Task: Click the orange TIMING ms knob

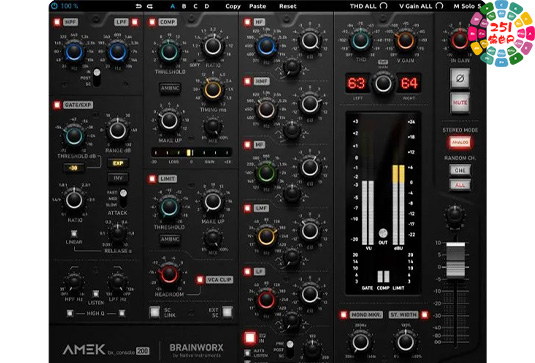Action: pyautogui.click(x=213, y=90)
